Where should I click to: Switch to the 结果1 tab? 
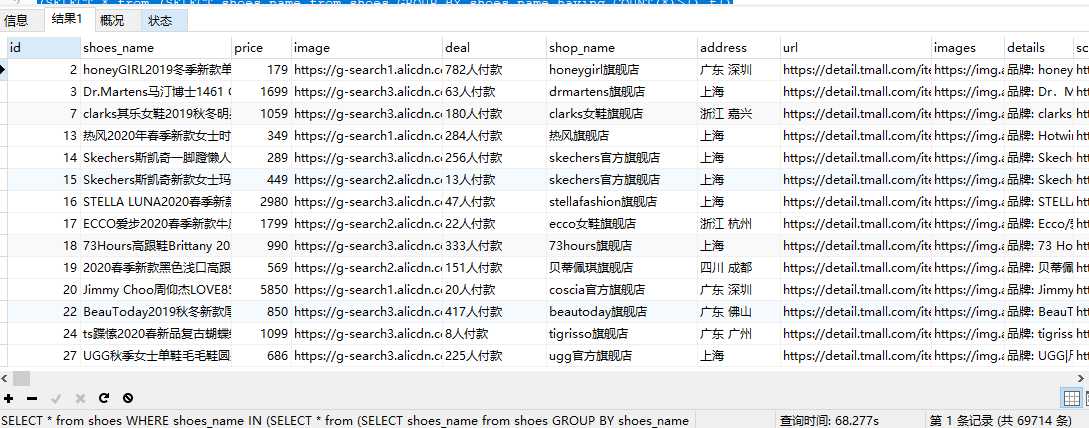click(x=66, y=19)
